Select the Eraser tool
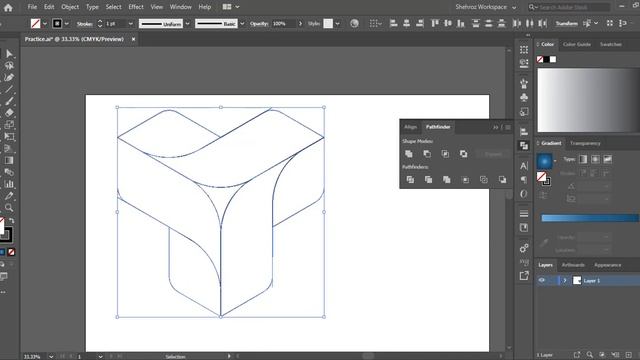640x360 pixels. pyautogui.click(x=9, y=113)
